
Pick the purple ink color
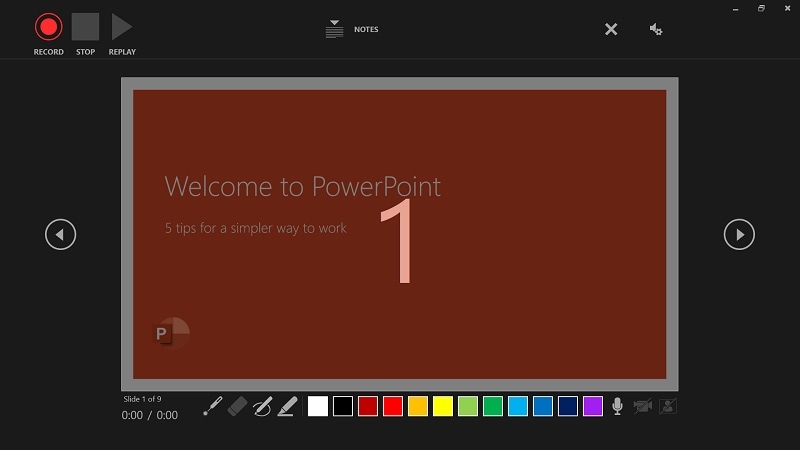(593, 406)
